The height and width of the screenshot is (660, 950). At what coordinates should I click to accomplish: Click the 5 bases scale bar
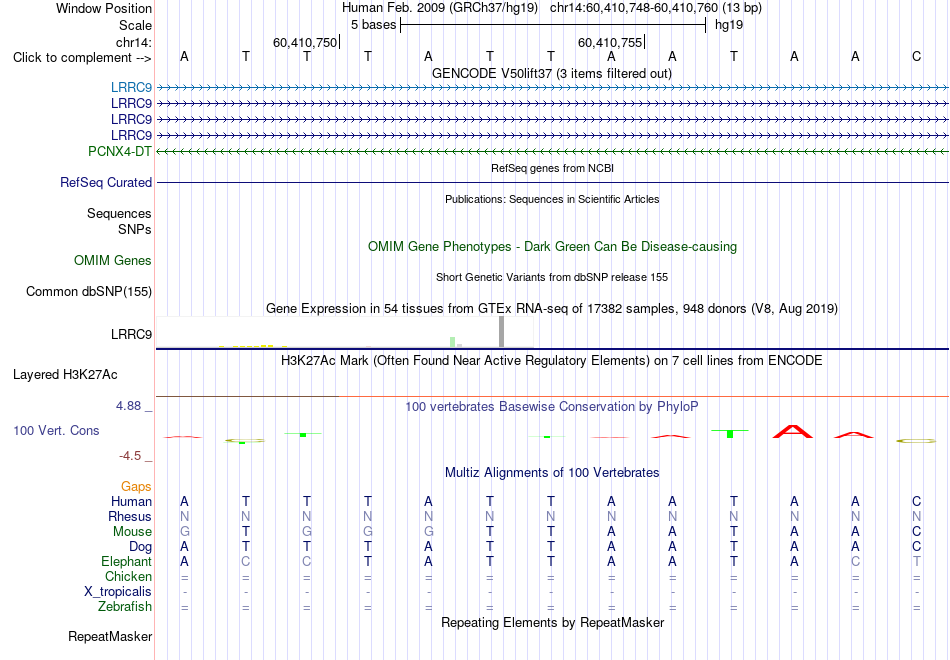coord(553,25)
